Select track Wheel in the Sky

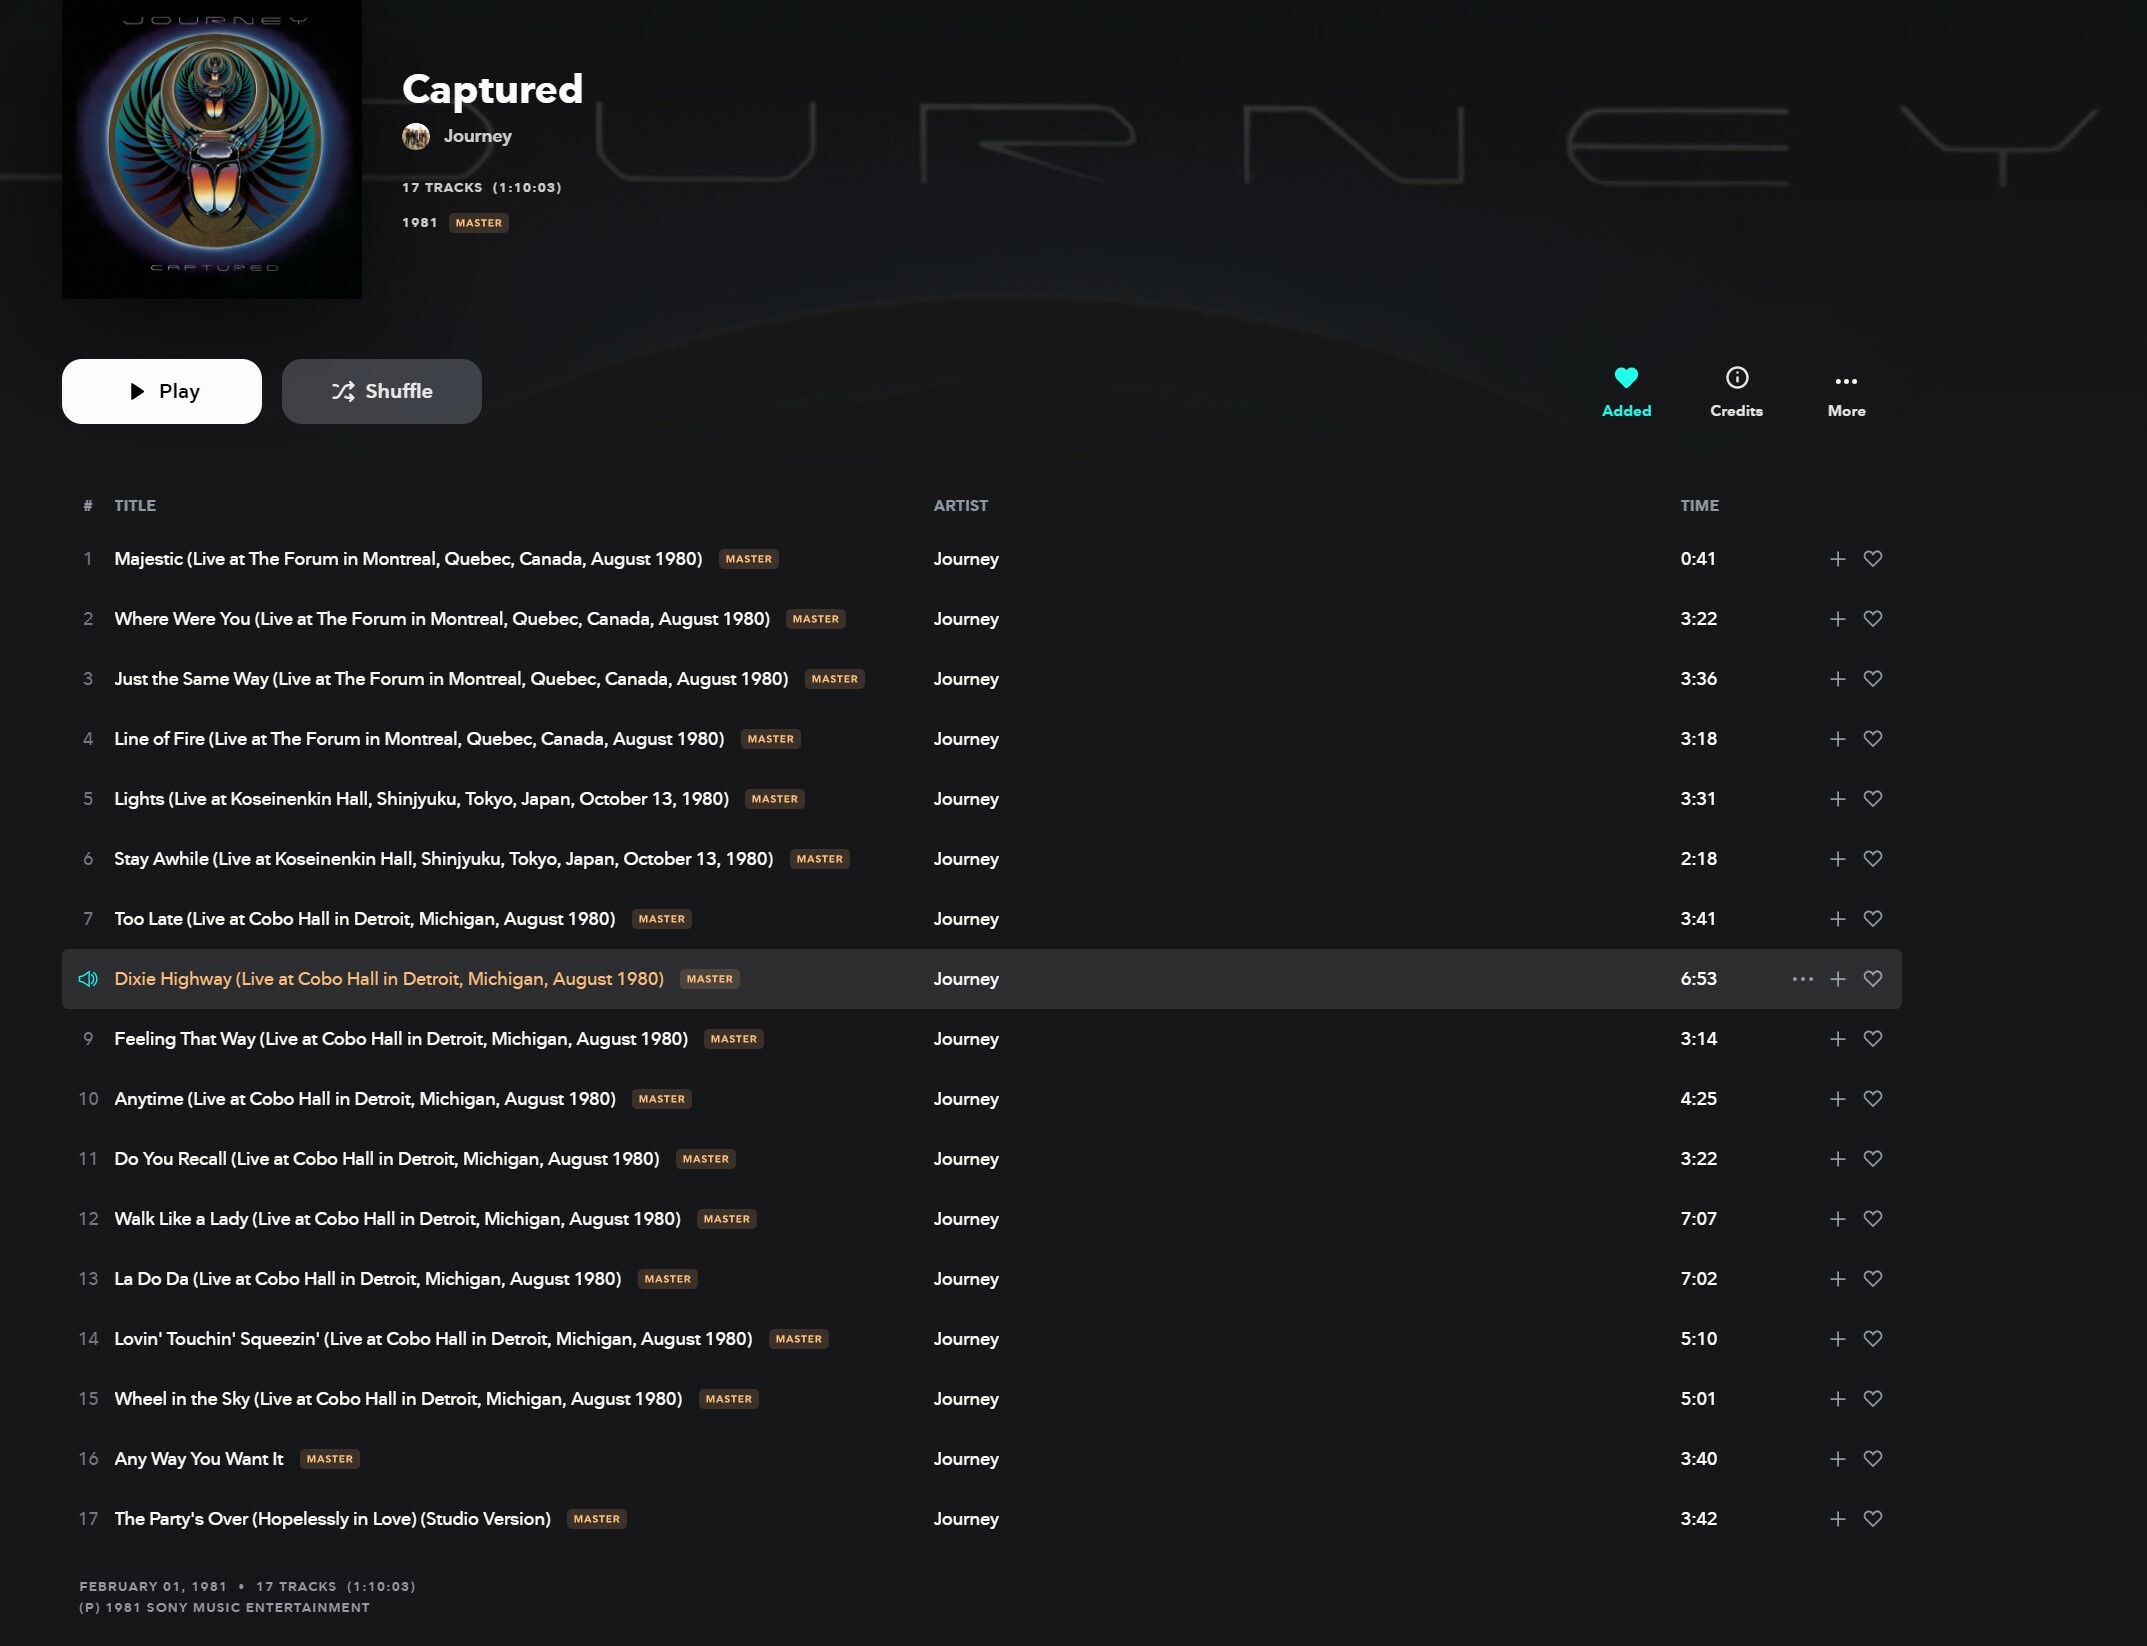click(398, 1399)
